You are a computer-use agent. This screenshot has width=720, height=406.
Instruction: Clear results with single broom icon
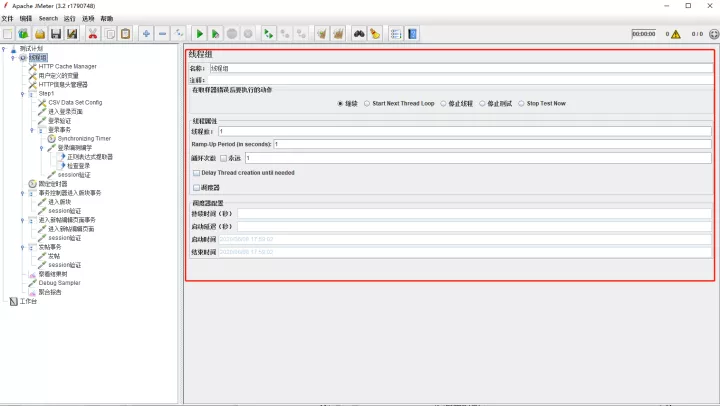click(x=322, y=34)
